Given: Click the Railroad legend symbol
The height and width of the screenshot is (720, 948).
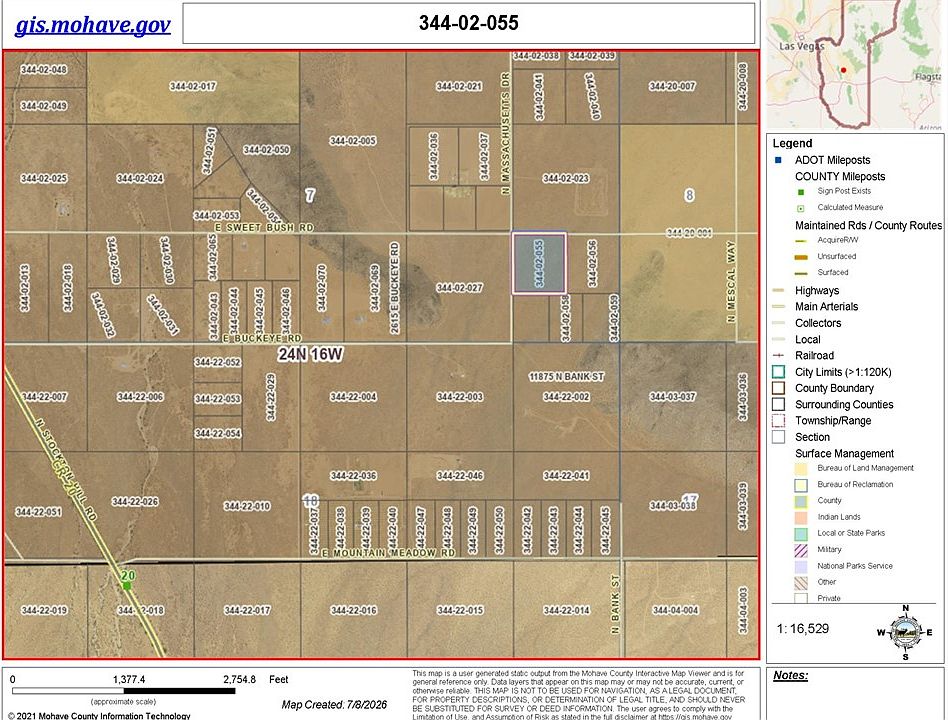Looking at the screenshot, I should pos(778,355).
